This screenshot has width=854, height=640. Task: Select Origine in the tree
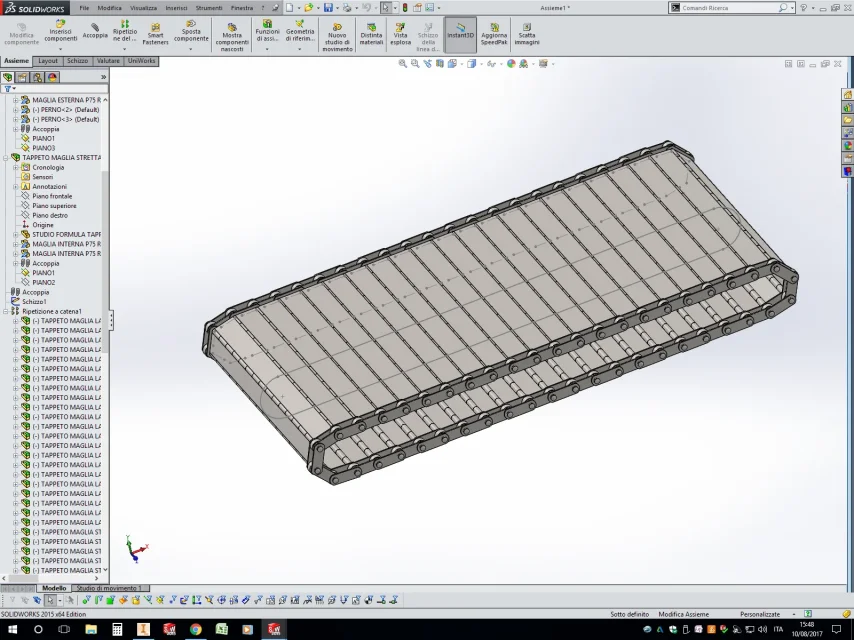[x=42, y=225]
